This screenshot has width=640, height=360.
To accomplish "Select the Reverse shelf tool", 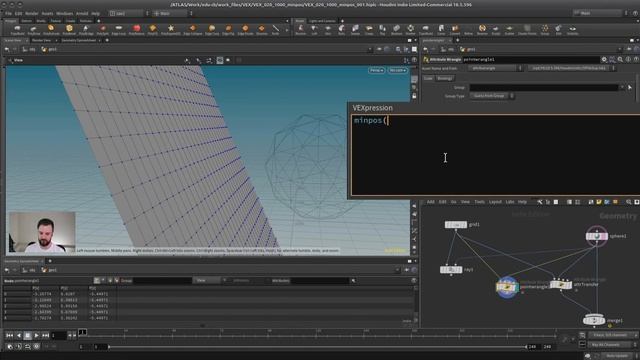I will [x=482, y=29].
